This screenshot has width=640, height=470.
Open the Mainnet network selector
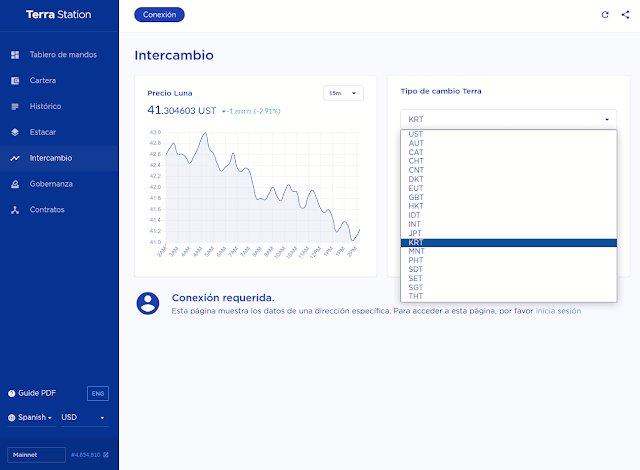(x=36, y=455)
